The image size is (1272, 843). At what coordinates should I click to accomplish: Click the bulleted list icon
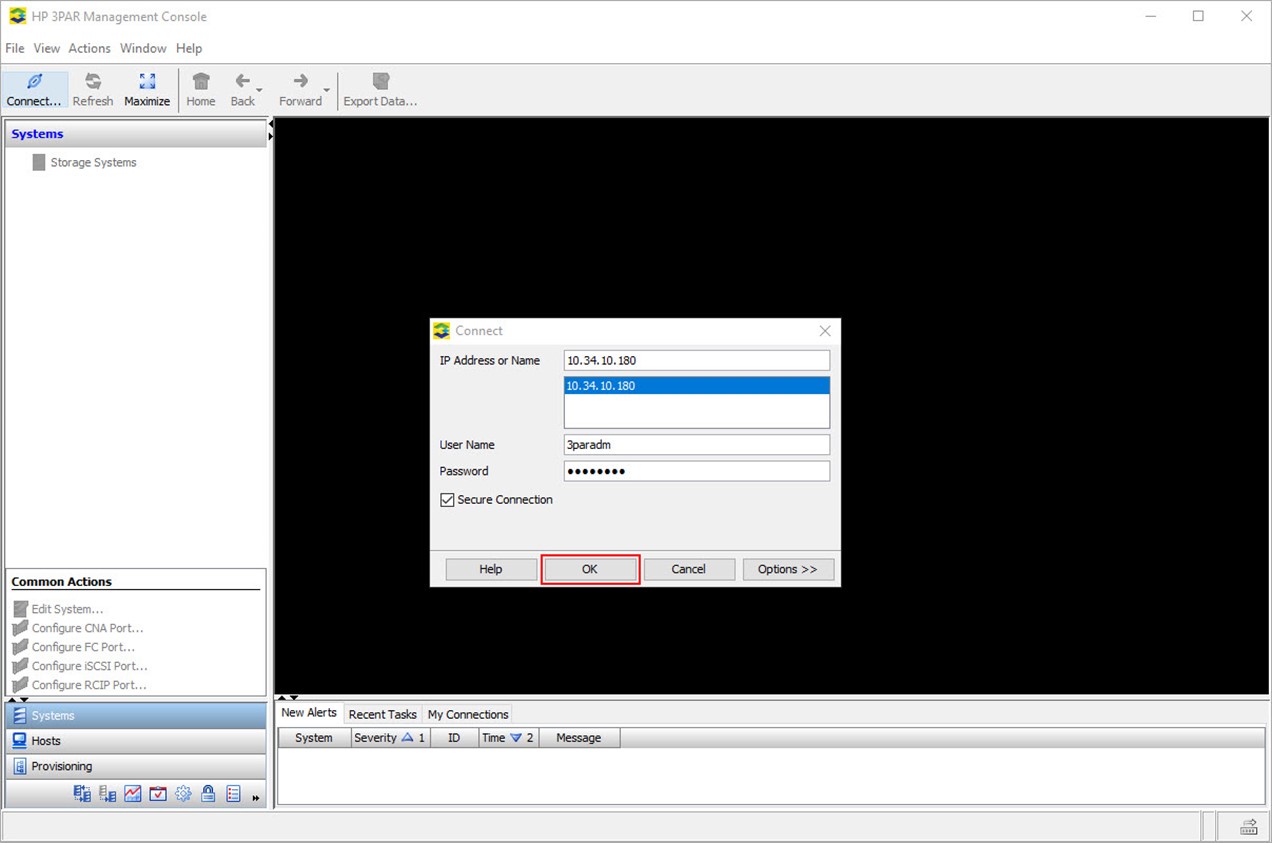(x=234, y=794)
